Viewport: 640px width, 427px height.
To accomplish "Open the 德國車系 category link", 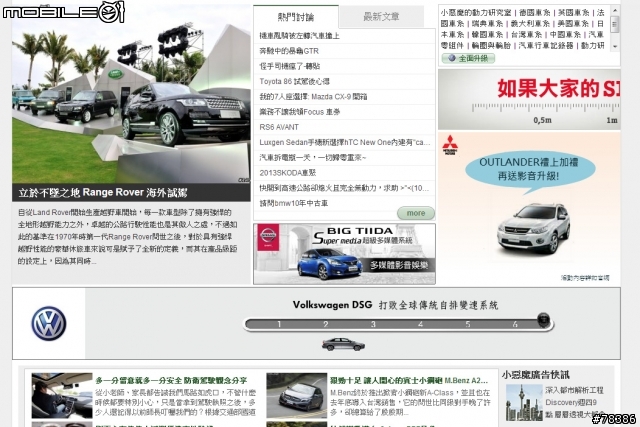I will click(535, 13).
